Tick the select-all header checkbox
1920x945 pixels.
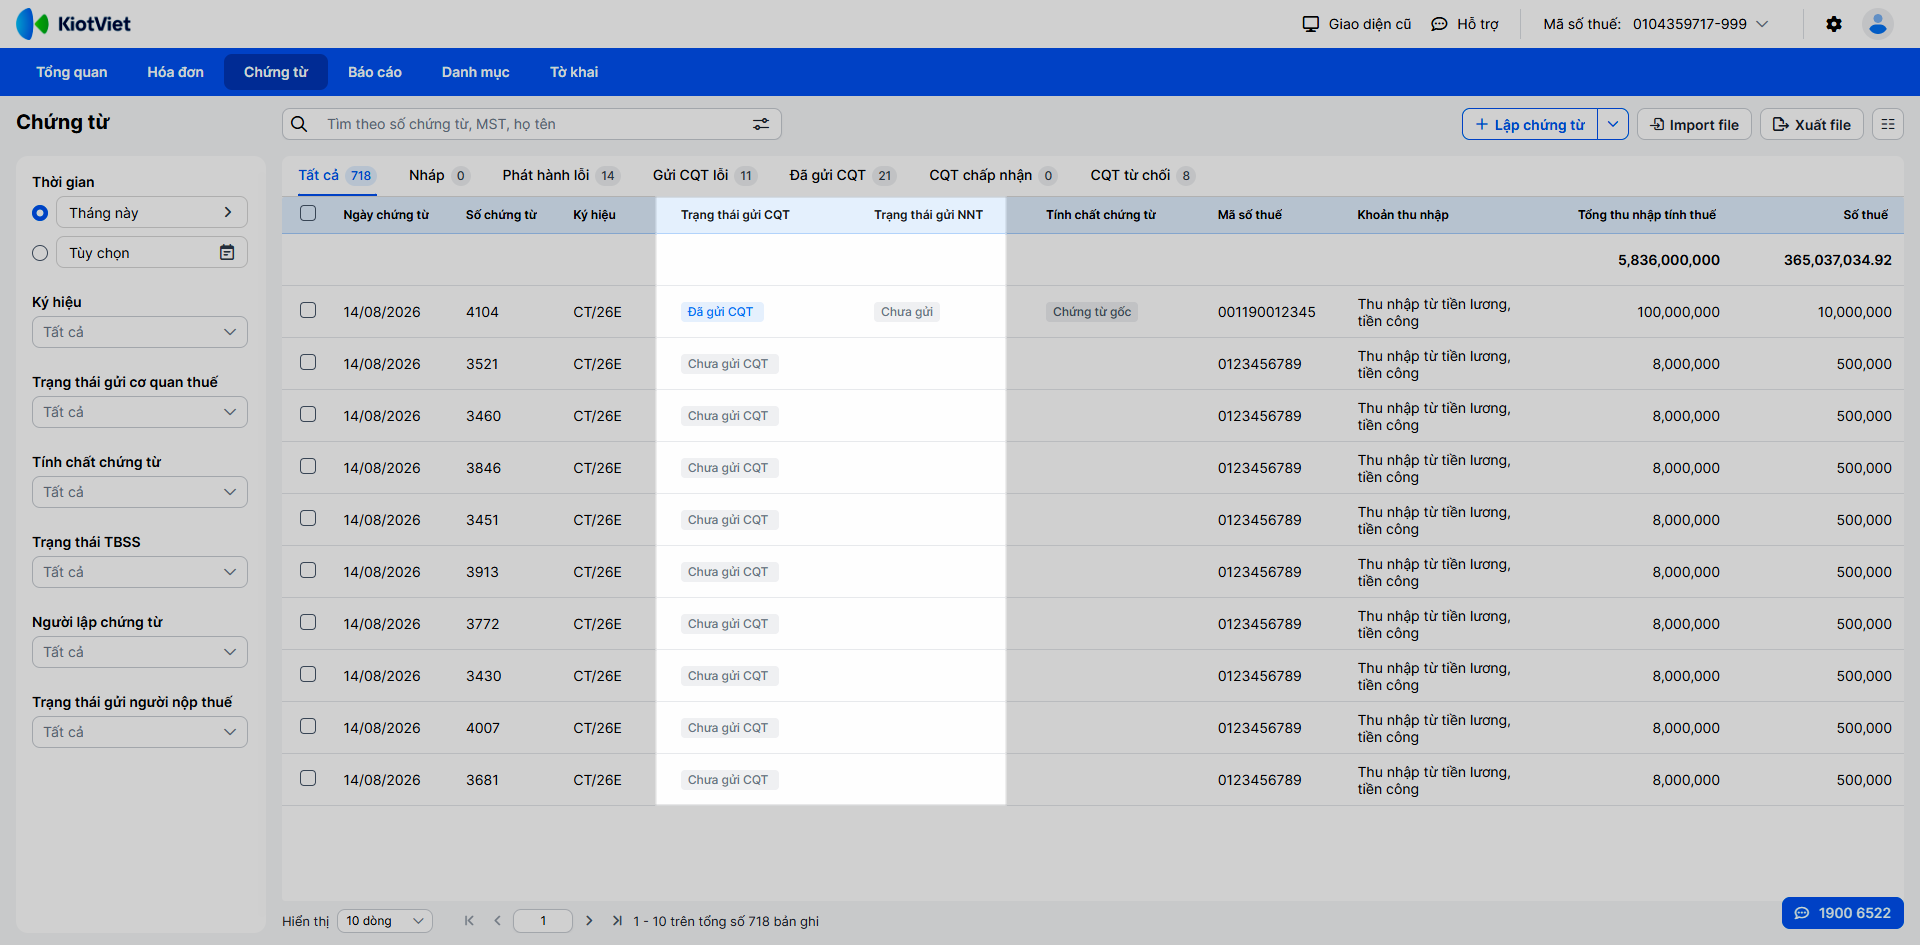click(x=308, y=213)
